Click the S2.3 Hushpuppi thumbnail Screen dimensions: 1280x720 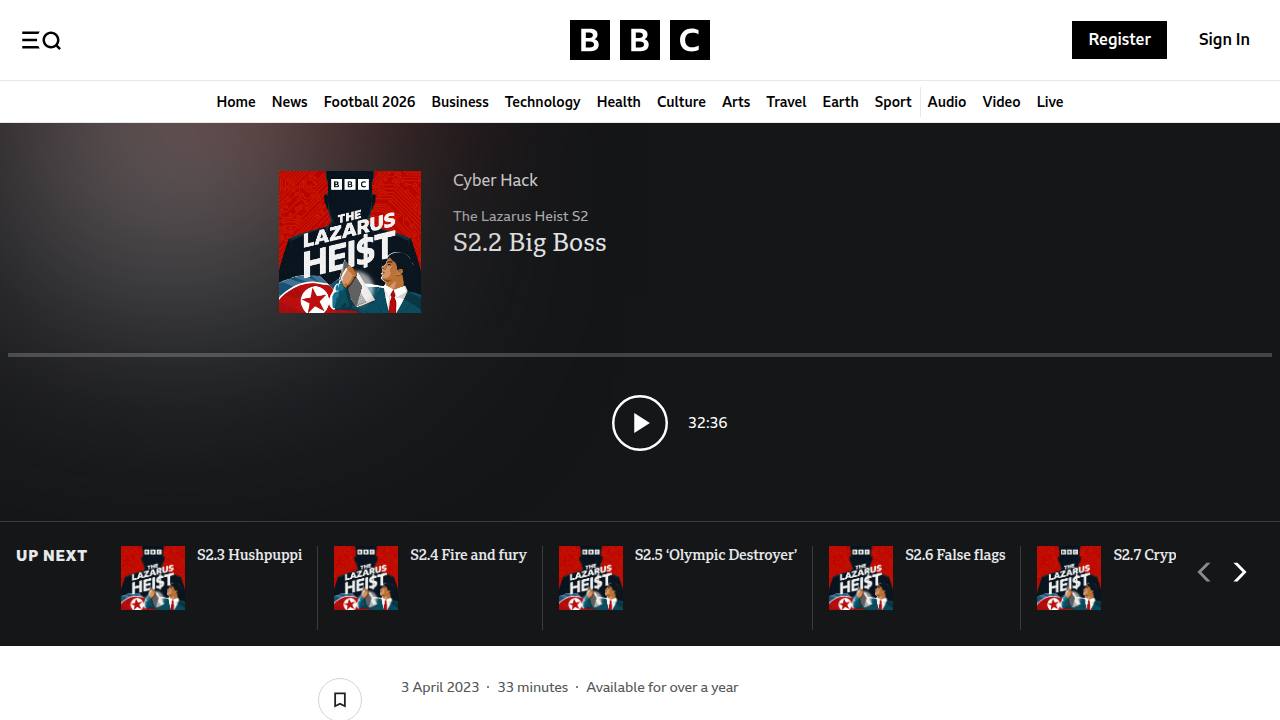(153, 578)
